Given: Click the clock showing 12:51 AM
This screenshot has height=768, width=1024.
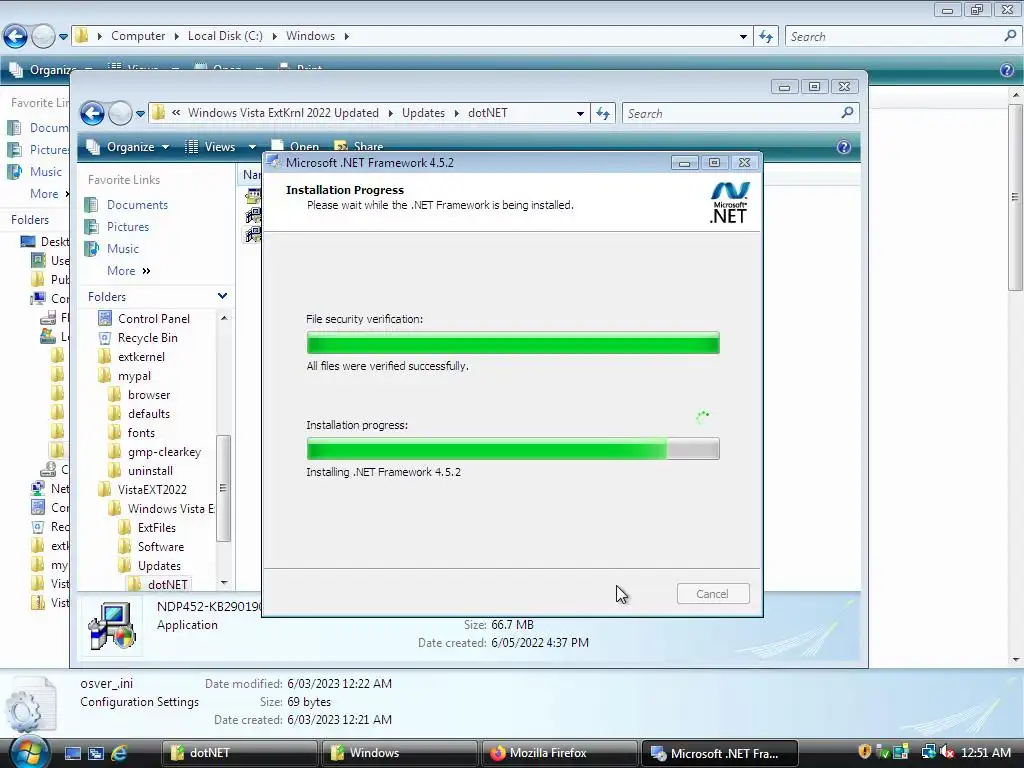Looking at the screenshot, I should pos(986,752).
